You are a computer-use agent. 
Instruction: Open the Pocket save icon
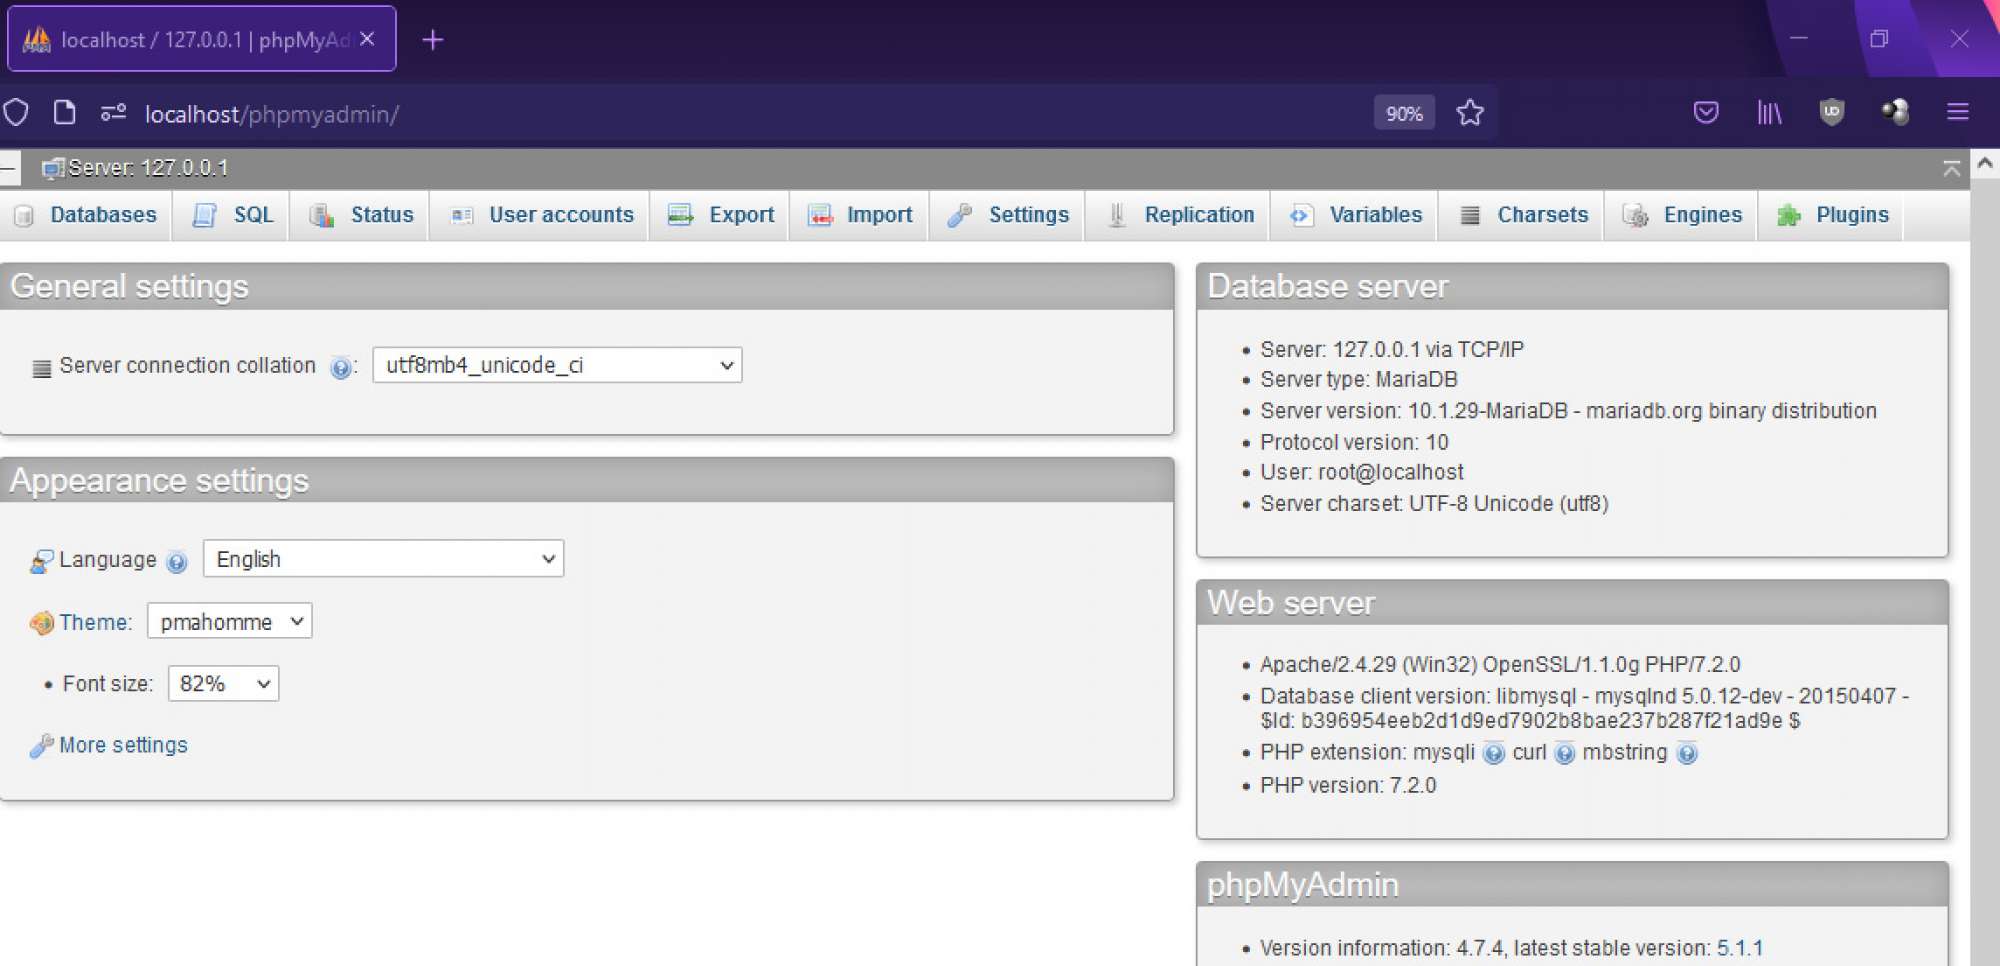pyautogui.click(x=1706, y=113)
